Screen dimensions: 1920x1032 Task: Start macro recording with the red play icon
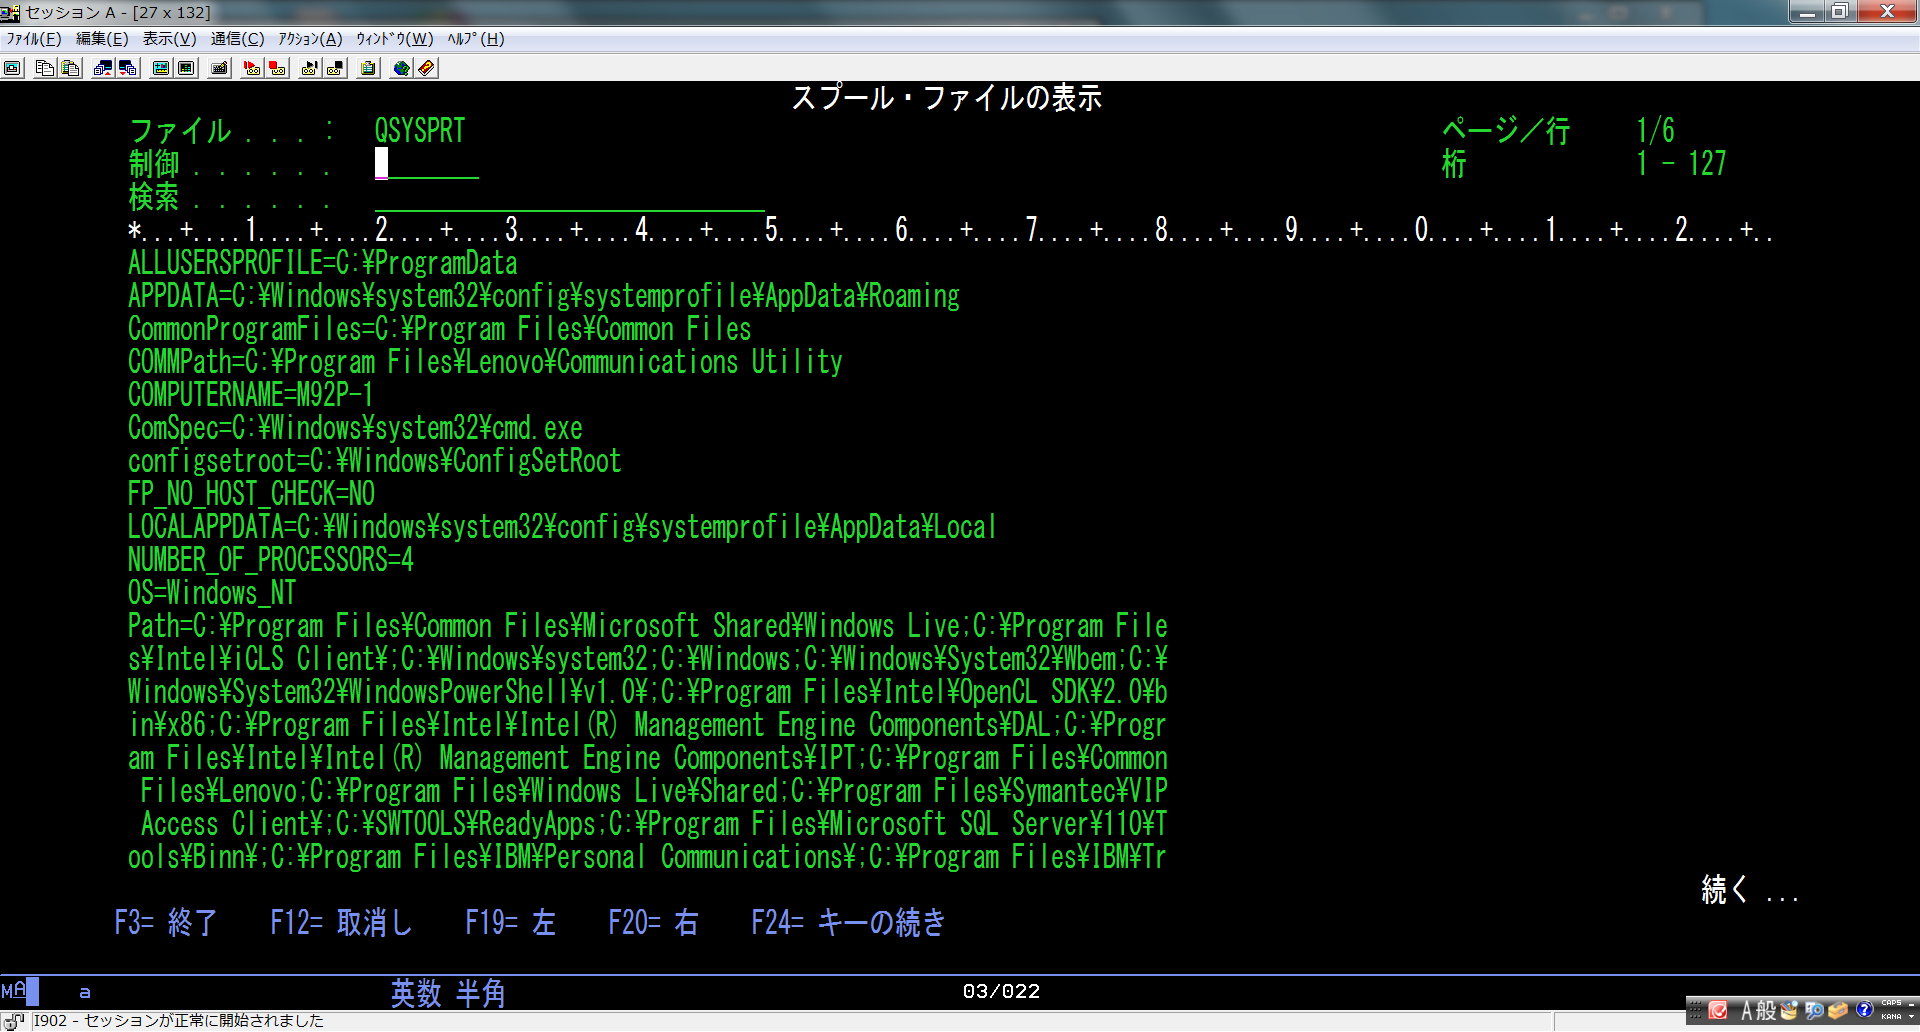[252, 68]
